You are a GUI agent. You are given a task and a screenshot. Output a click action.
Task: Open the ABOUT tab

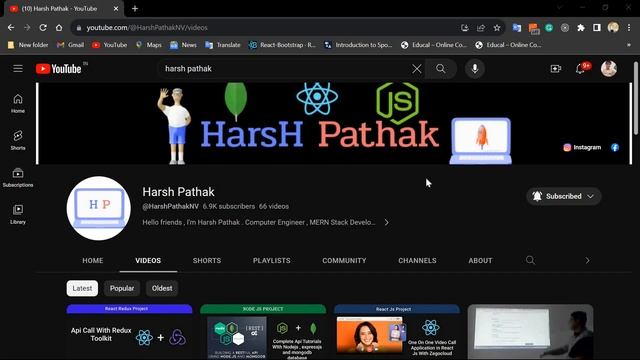click(x=480, y=260)
